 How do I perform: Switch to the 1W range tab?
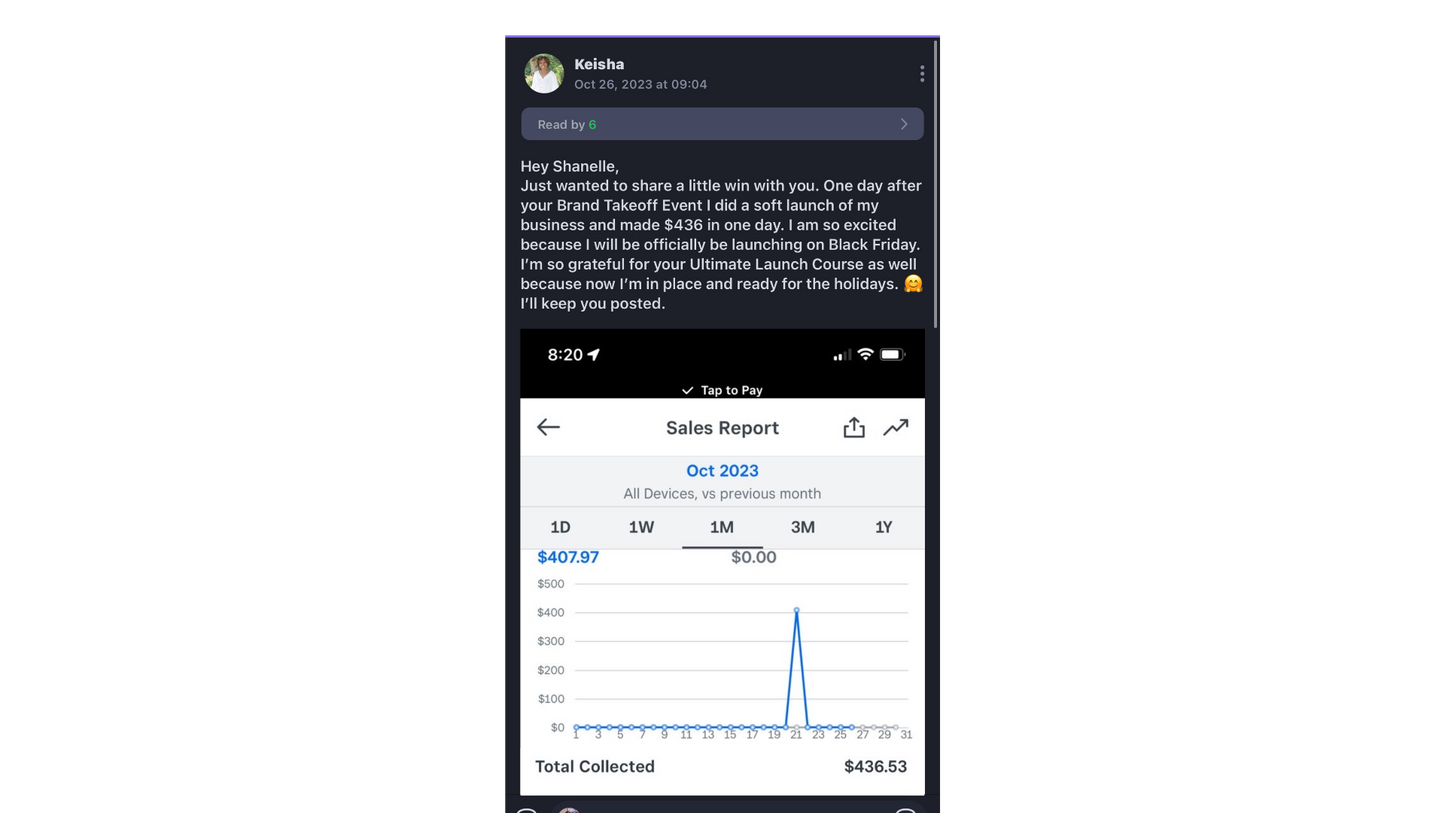641,527
